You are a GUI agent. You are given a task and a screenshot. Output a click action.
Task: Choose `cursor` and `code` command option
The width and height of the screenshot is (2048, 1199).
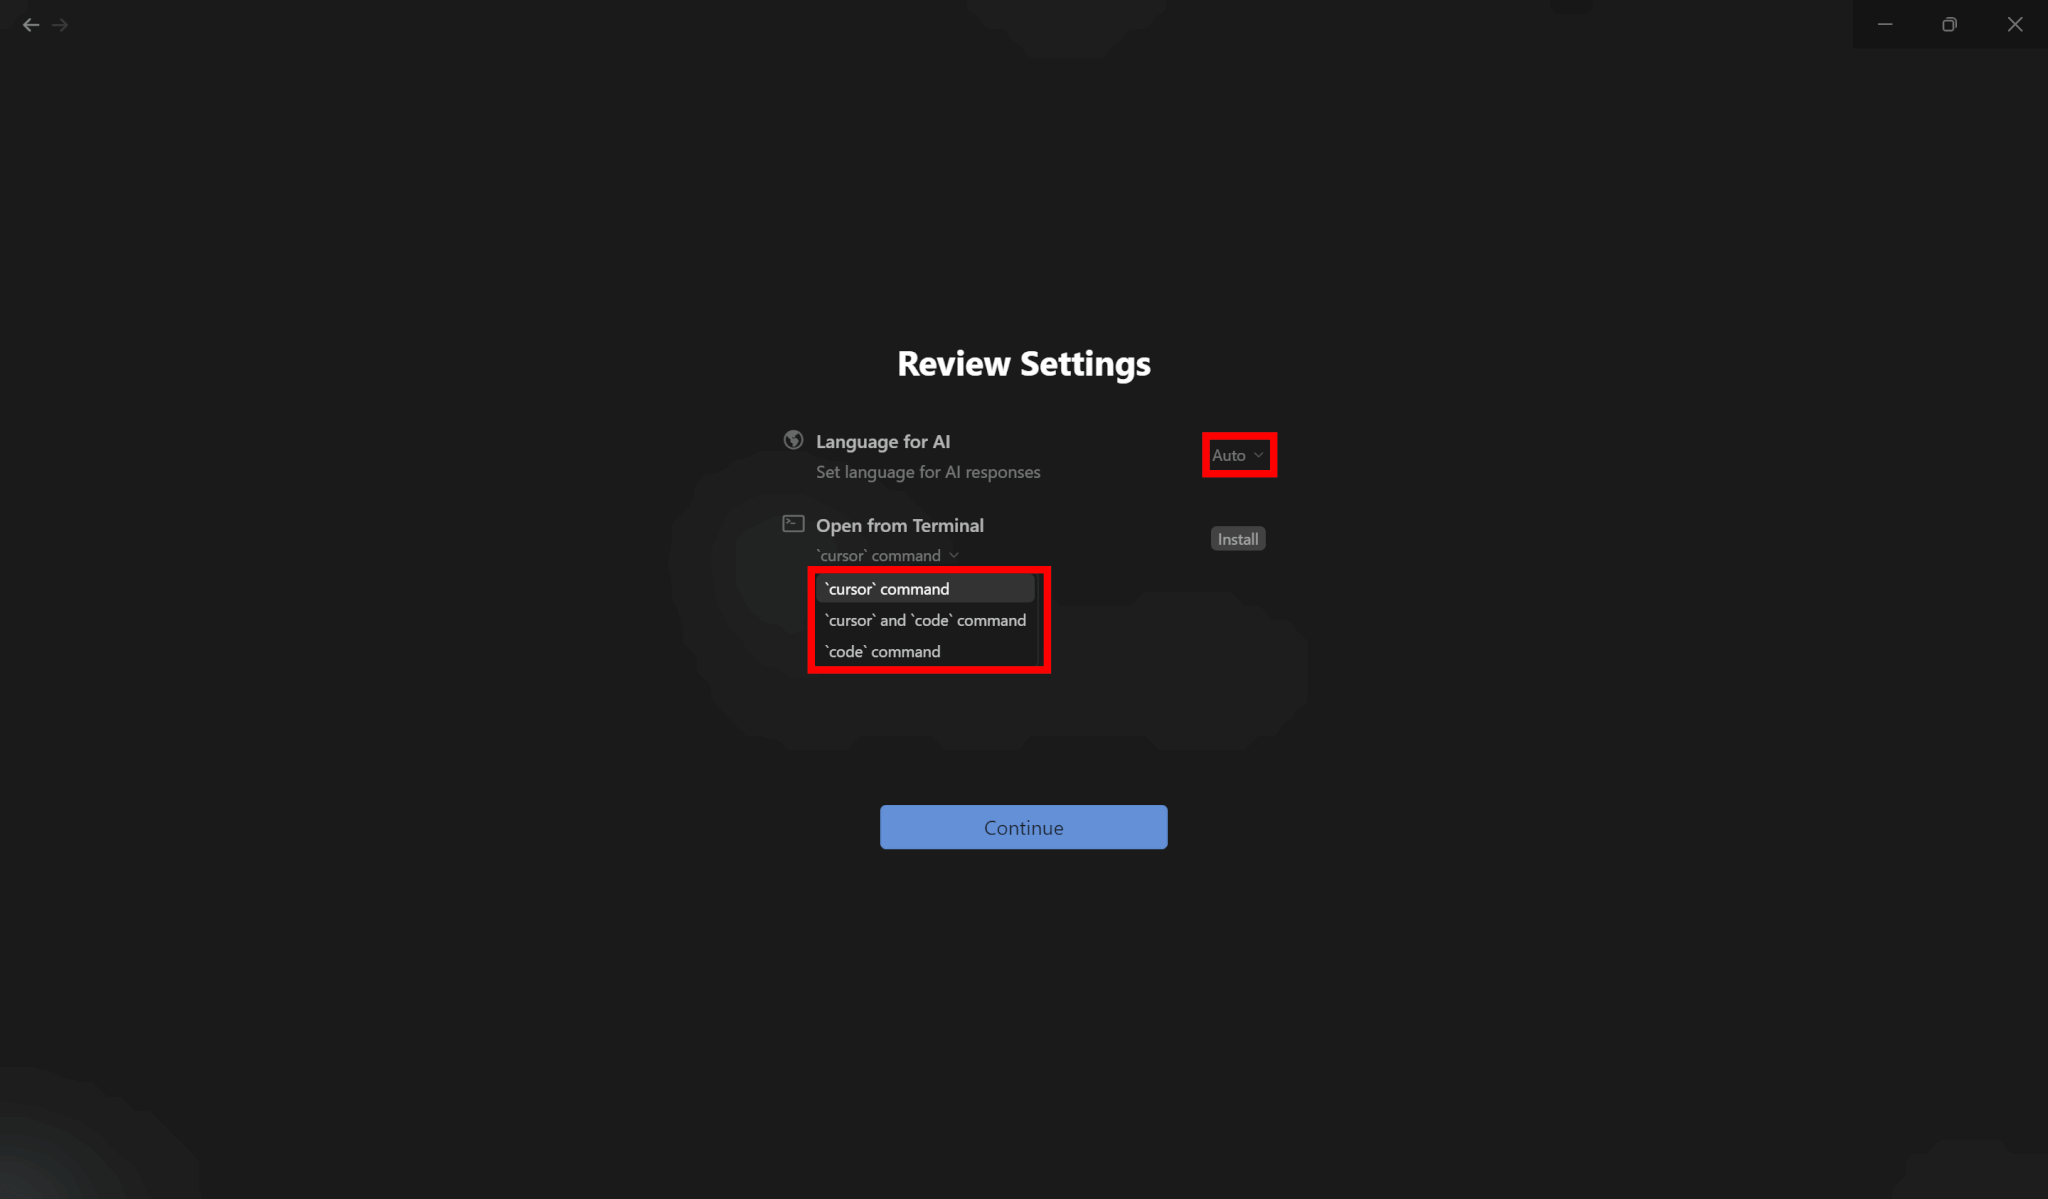coord(925,620)
